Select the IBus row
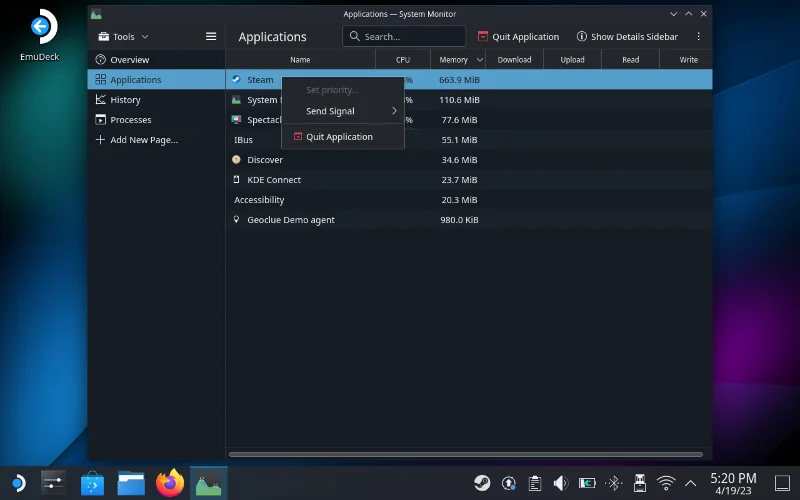 pyautogui.click(x=469, y=139)
